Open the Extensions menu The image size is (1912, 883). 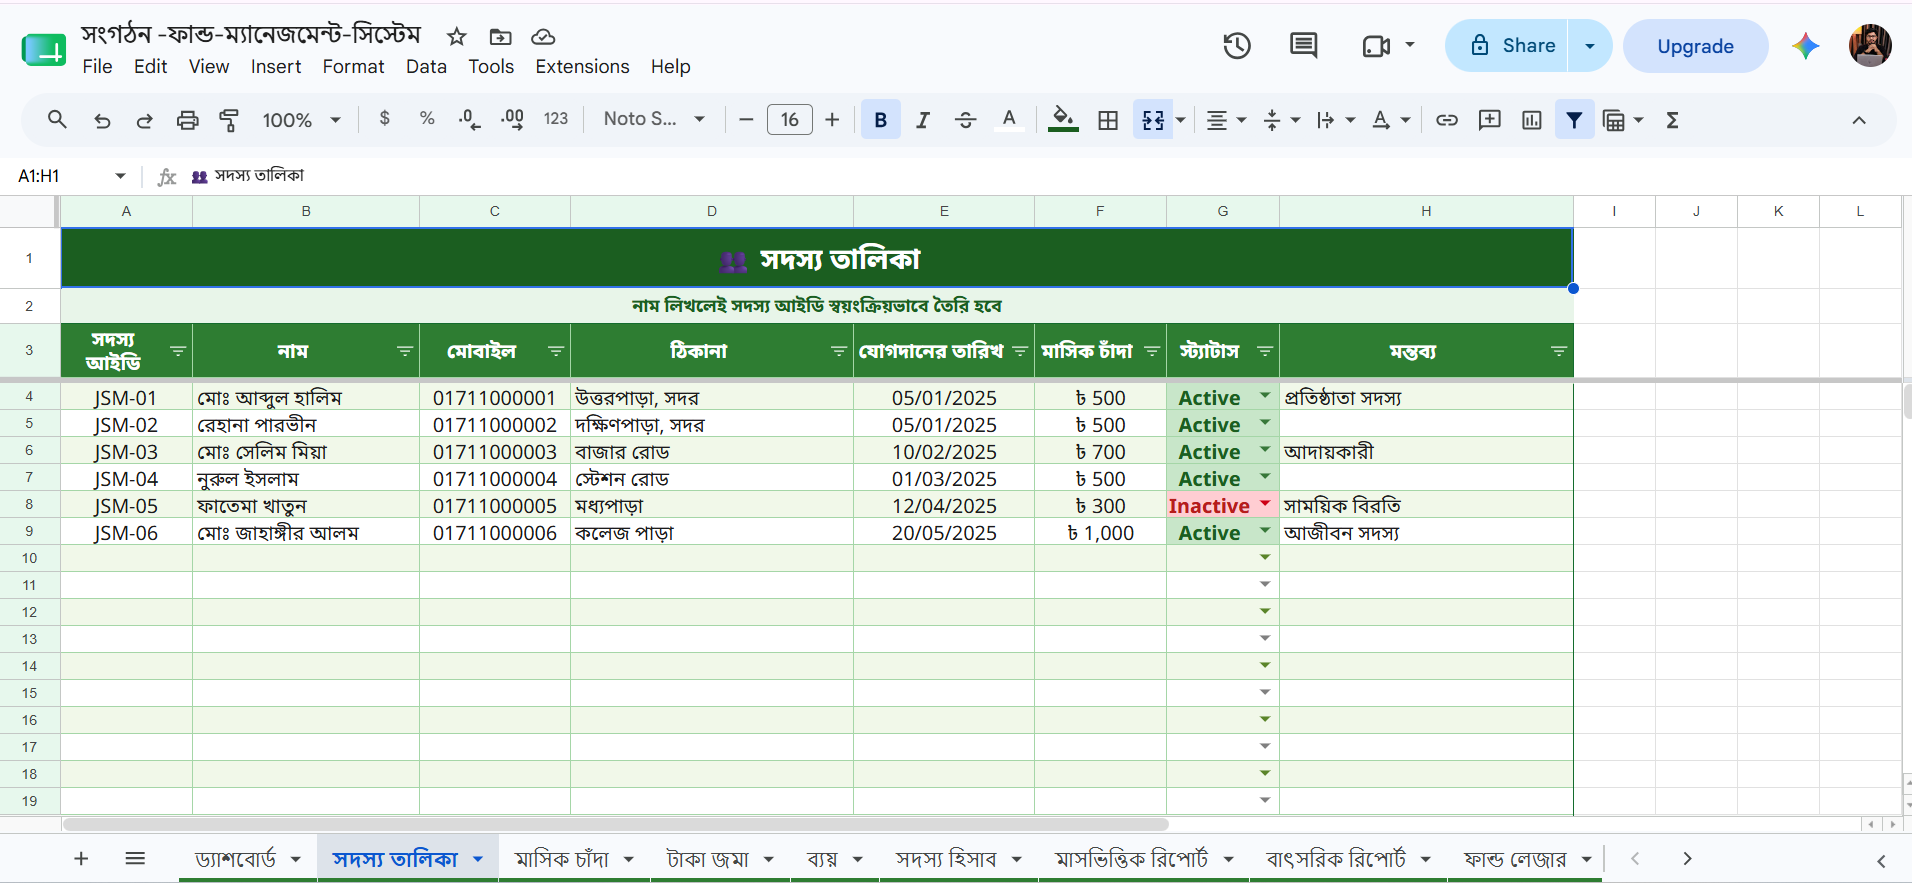(x=582, y=67)
